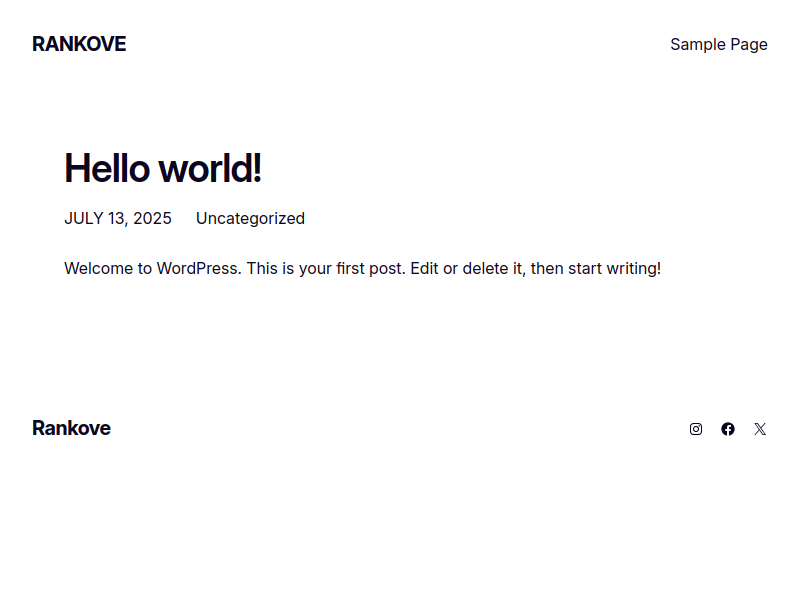Image resolution: width=800 pixels, height=600 pixels.
Task: Go to the Sample Page navigation link
Action: [718, 44]
